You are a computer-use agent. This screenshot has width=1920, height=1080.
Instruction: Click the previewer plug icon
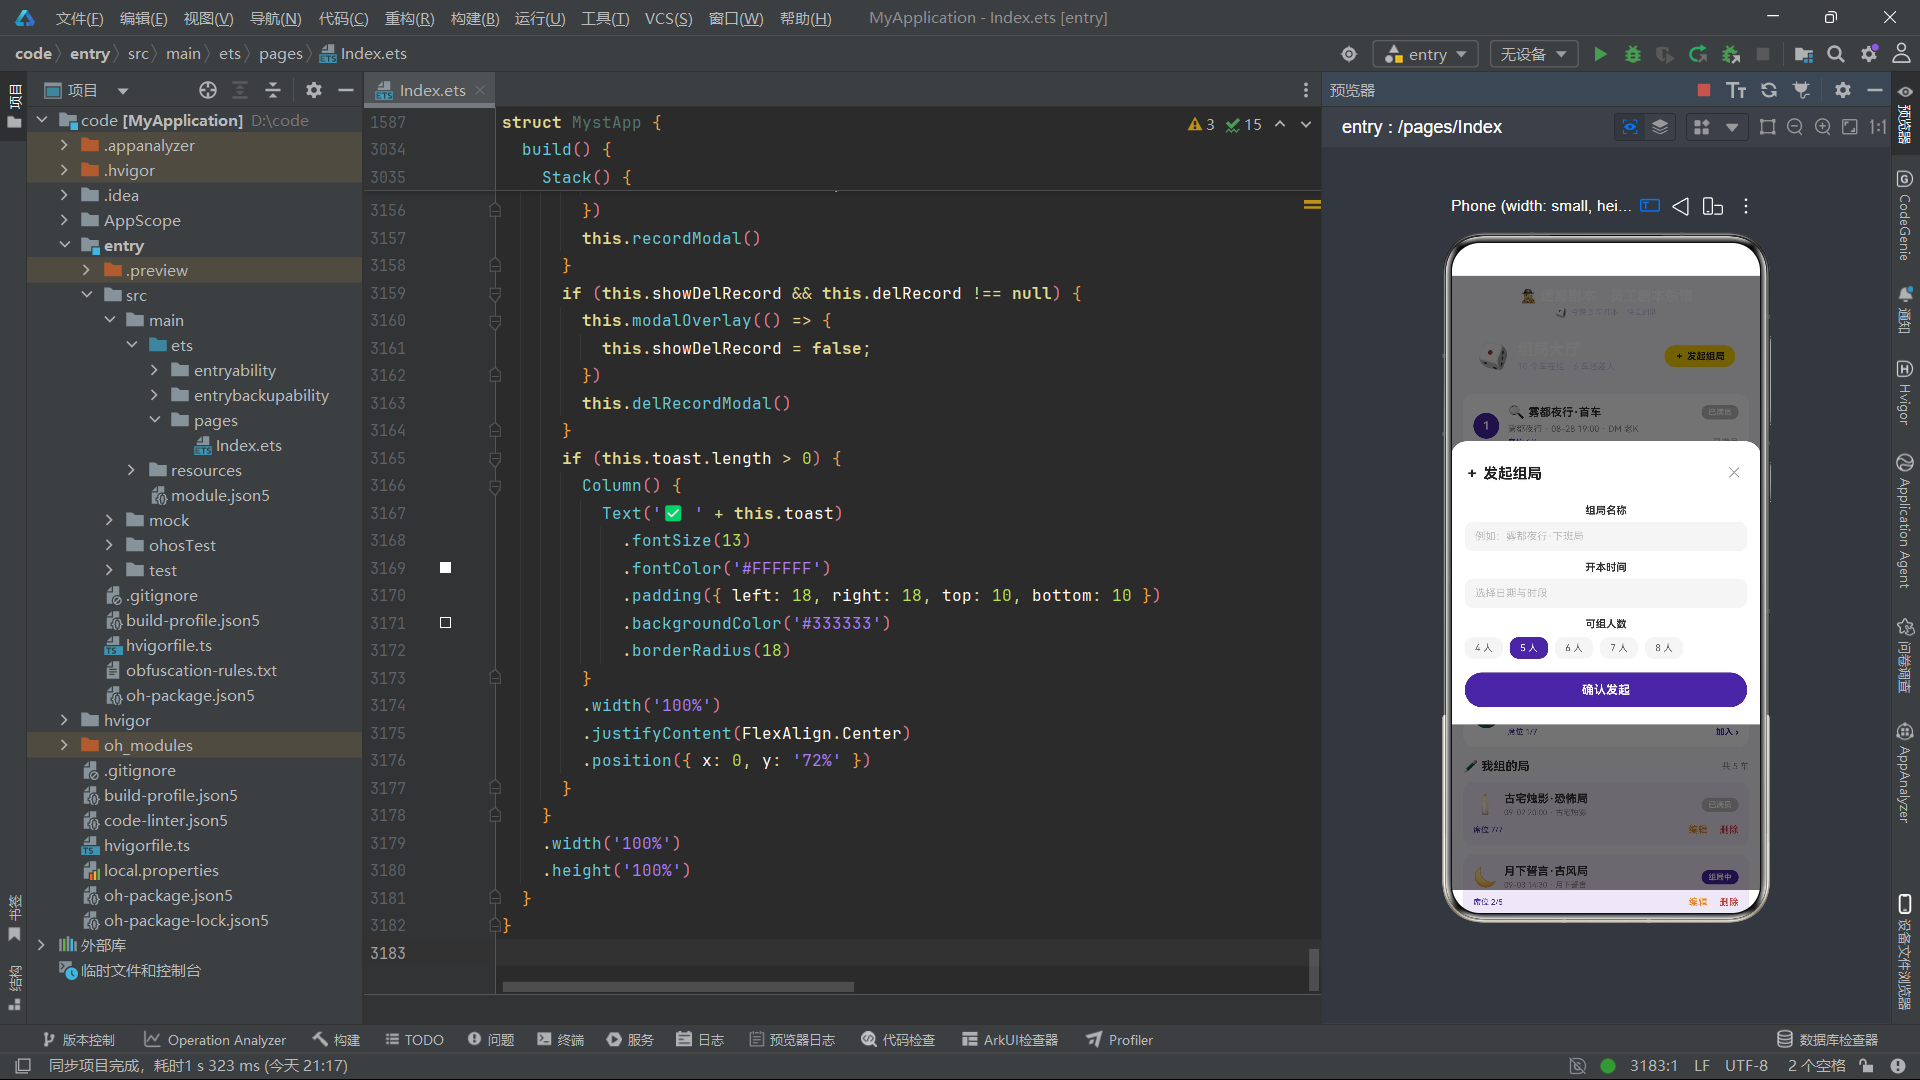click(x=1802, y=90)
